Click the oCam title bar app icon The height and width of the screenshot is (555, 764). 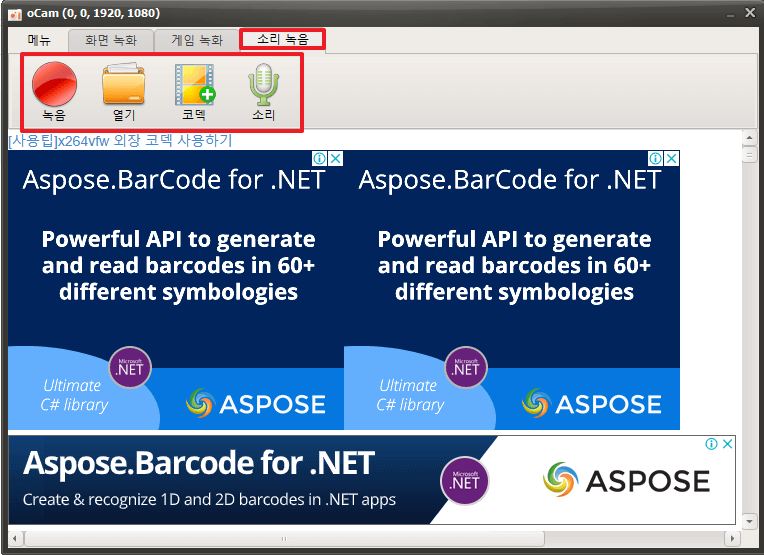[x=15, y=14]
